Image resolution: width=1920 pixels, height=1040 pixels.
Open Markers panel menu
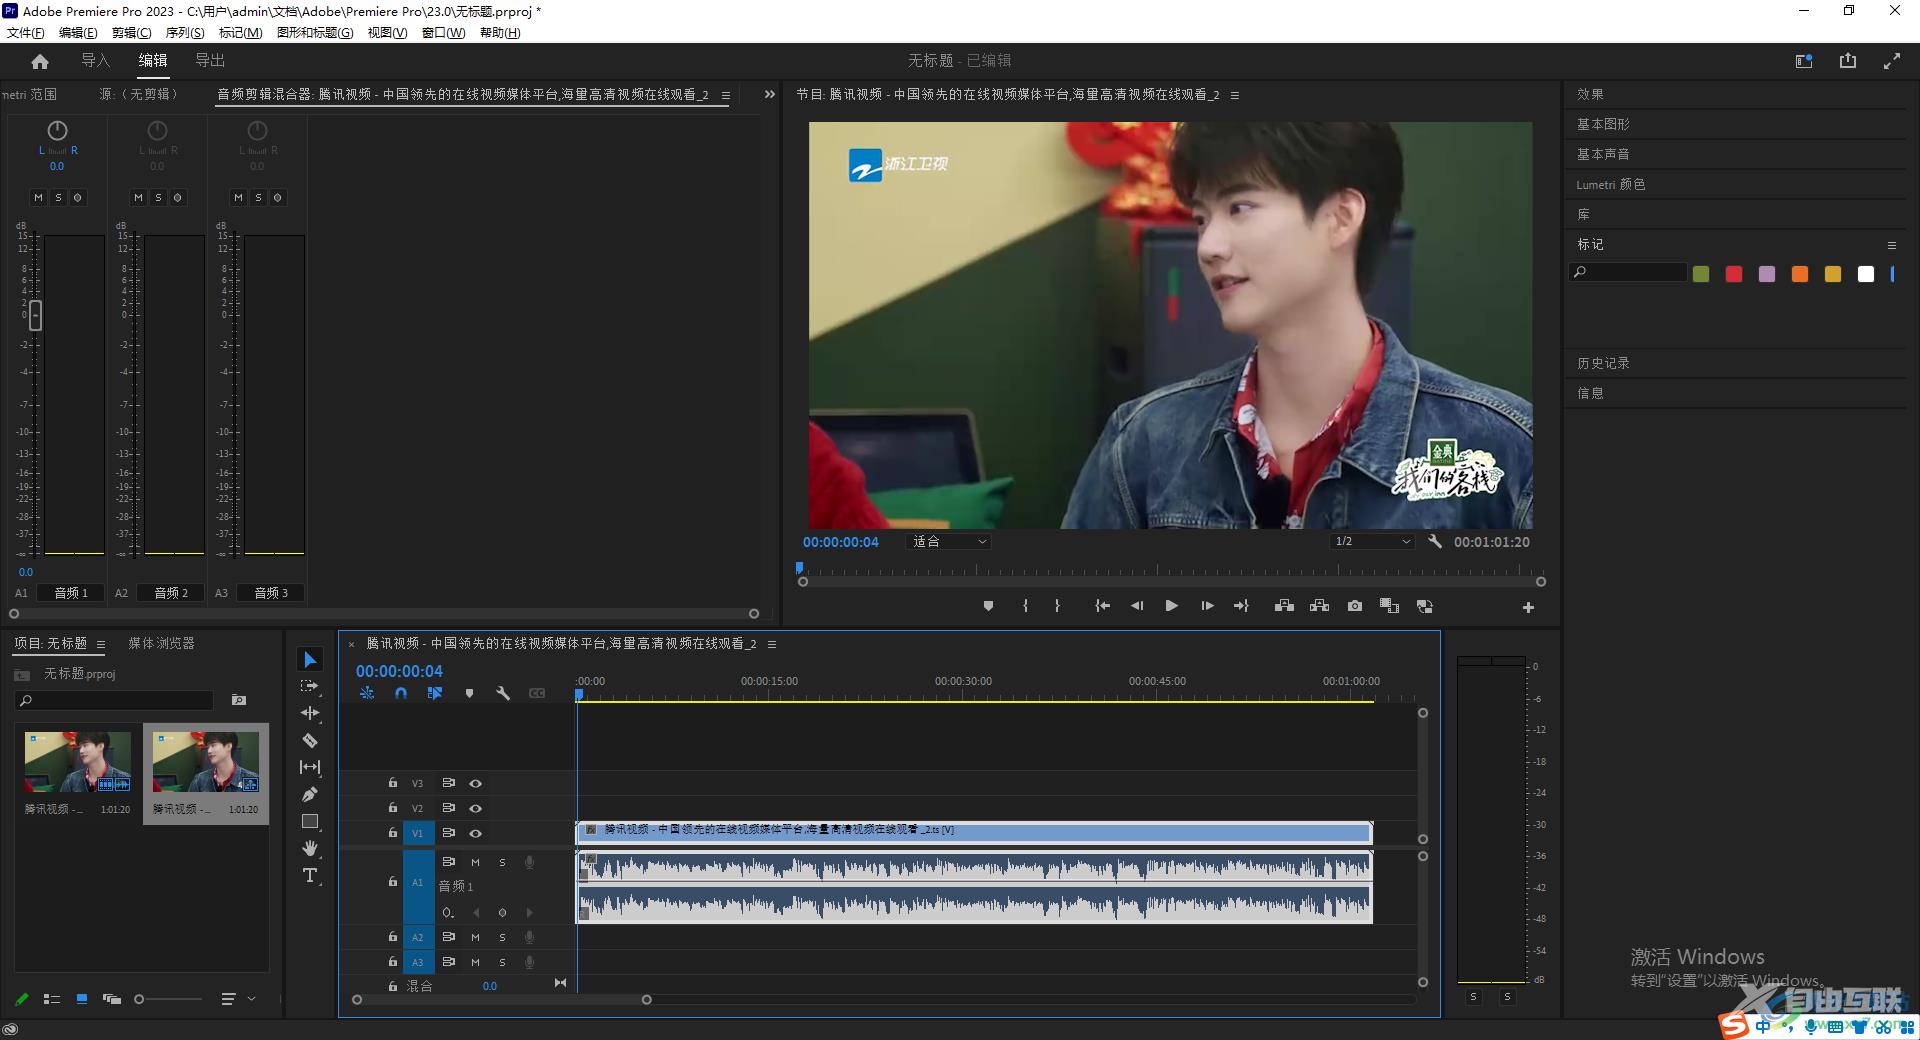[x=1891, y=245]
